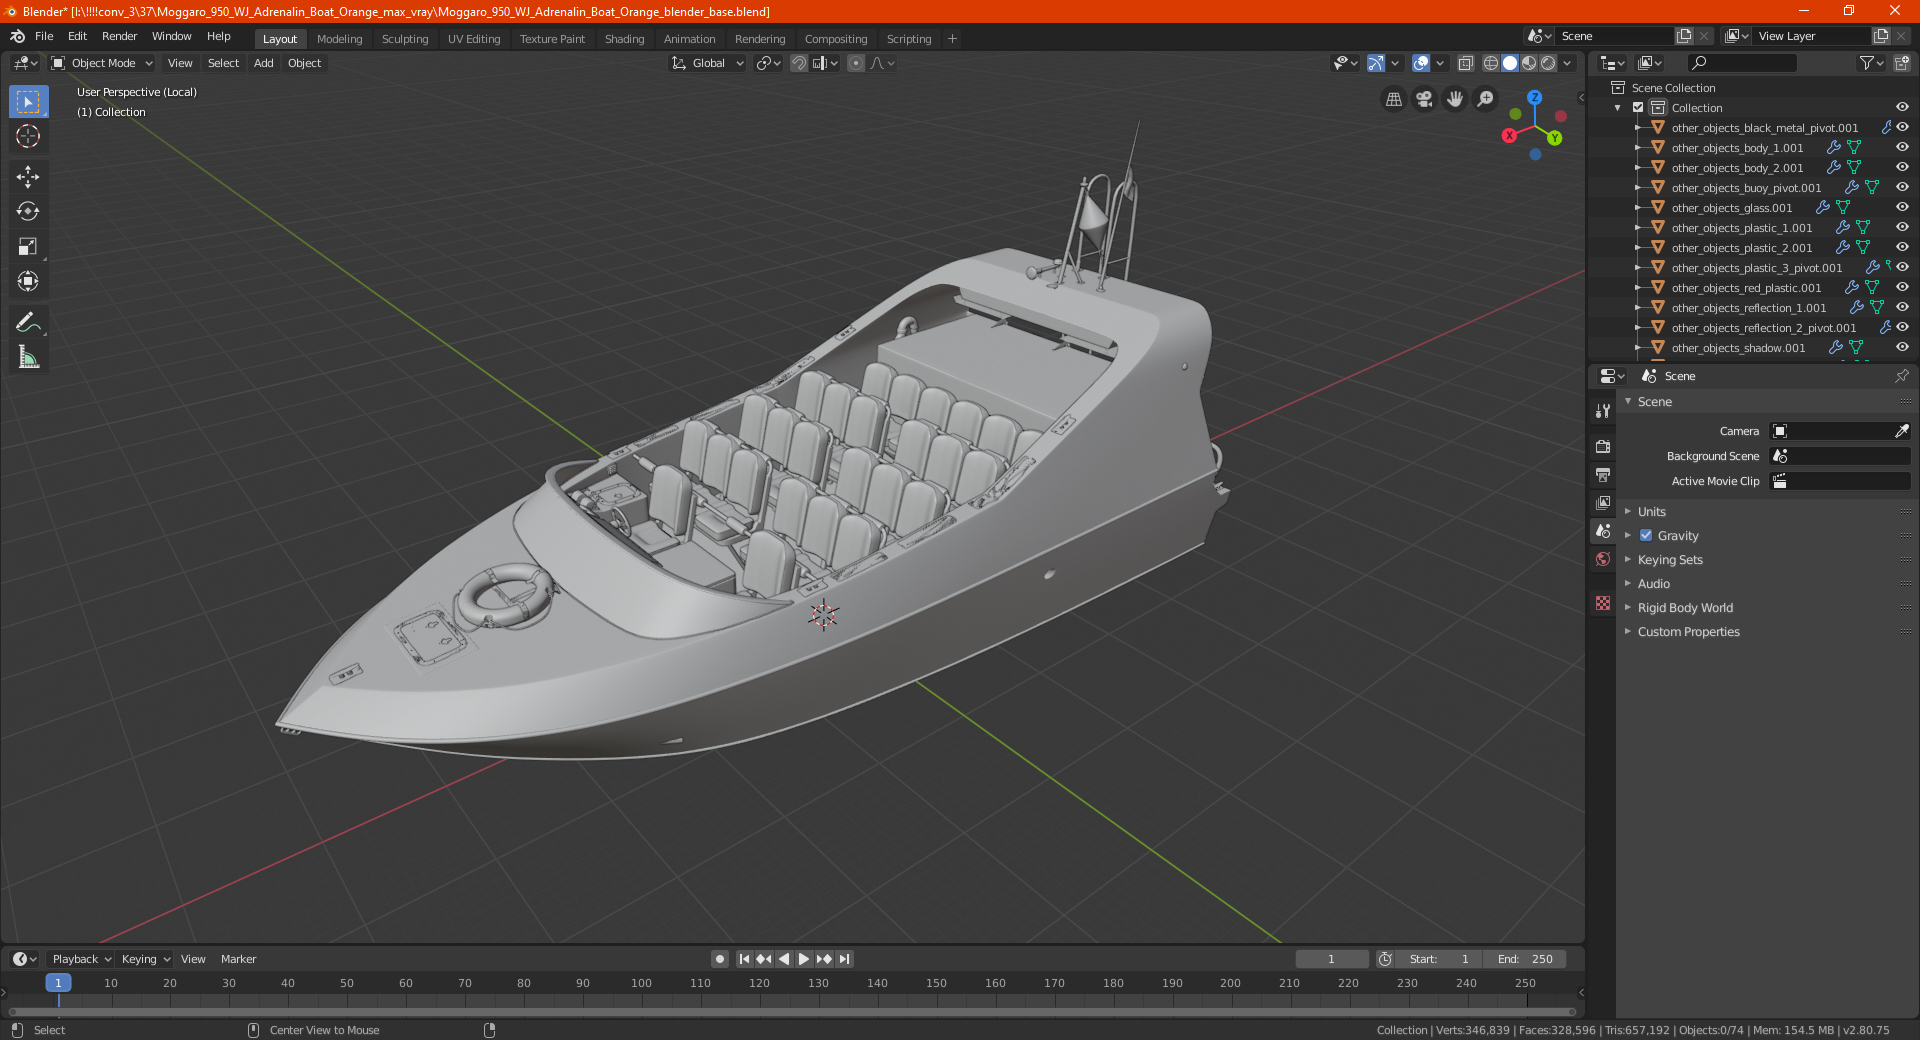The height and width of the screenshot is (1040, 1920).
Task: Expand the Units panel
Action: click(x=1651, y=511)
